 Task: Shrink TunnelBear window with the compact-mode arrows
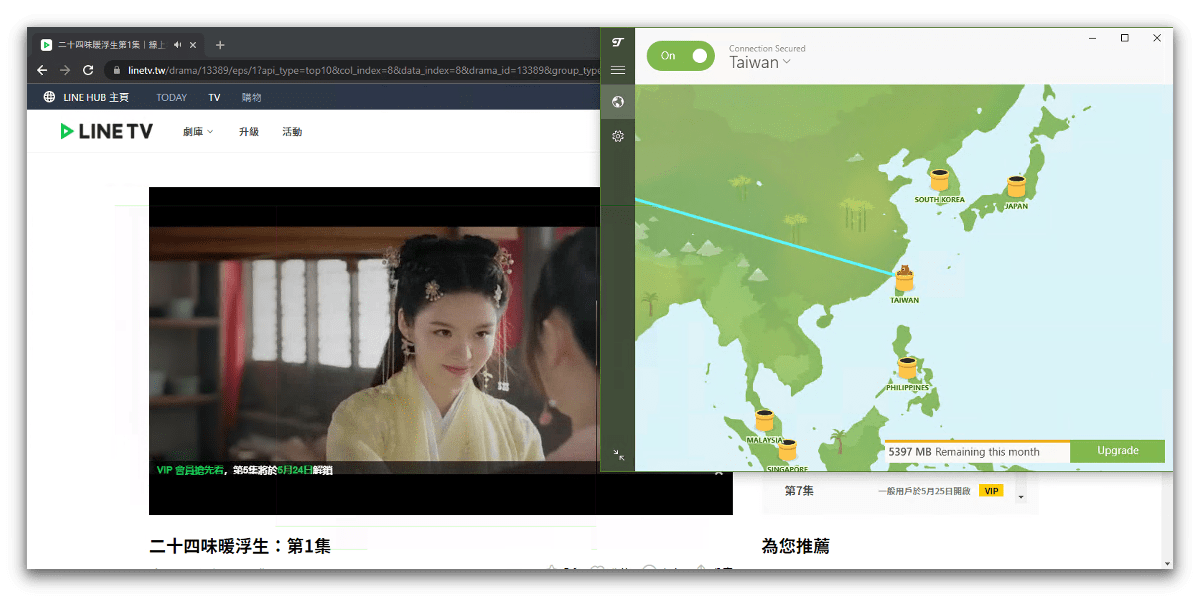[618, 455]
